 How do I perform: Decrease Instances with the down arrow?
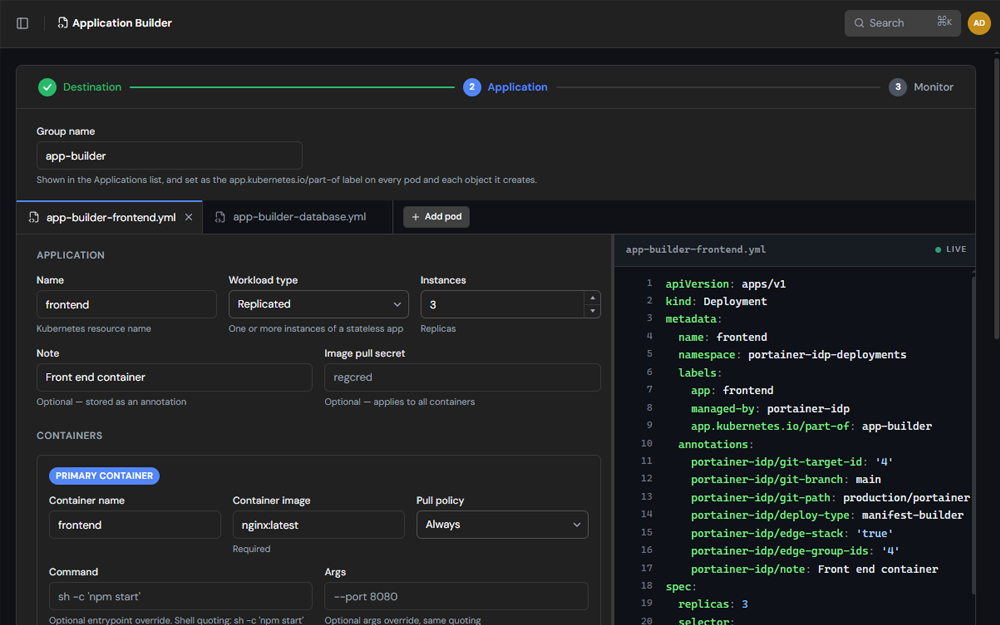(x=592, y=311)
